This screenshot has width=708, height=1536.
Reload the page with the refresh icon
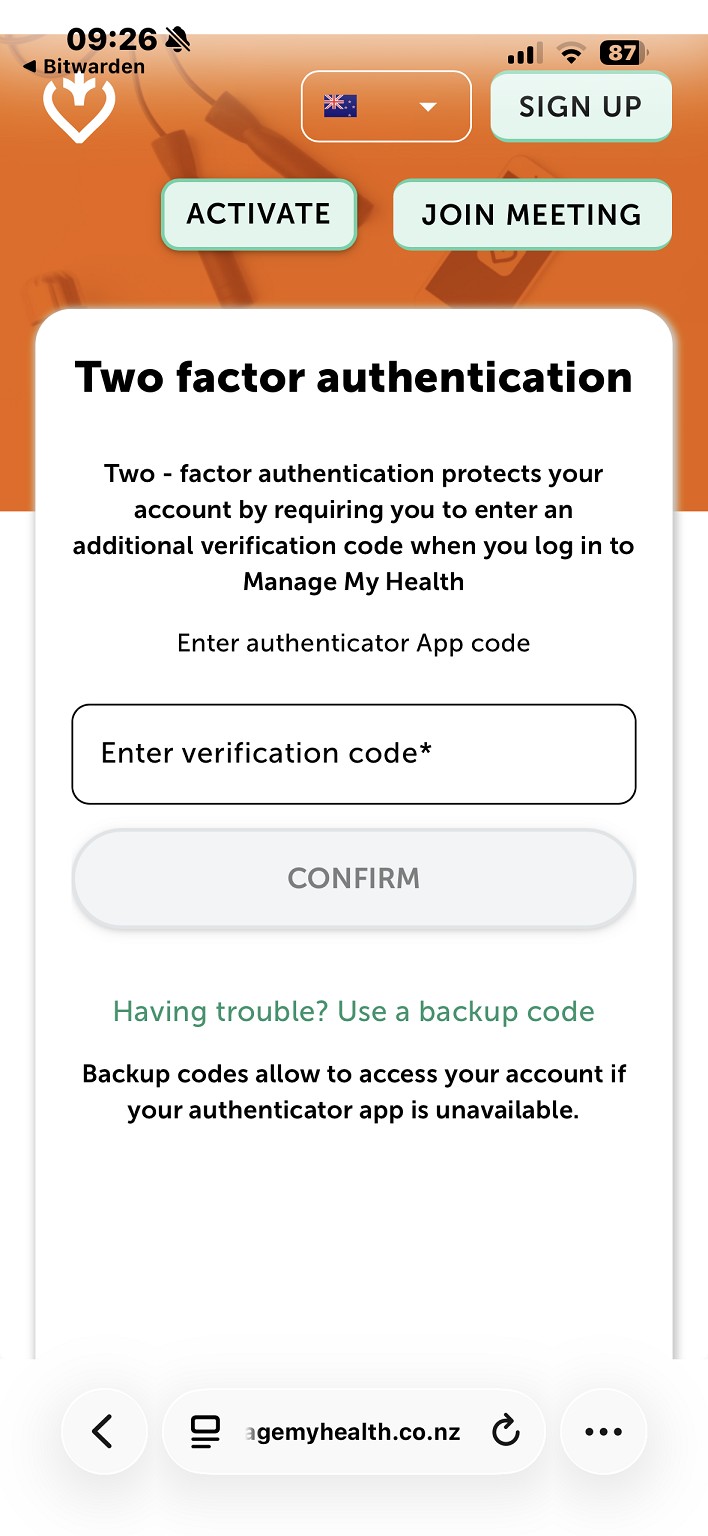coord(507,1432)
